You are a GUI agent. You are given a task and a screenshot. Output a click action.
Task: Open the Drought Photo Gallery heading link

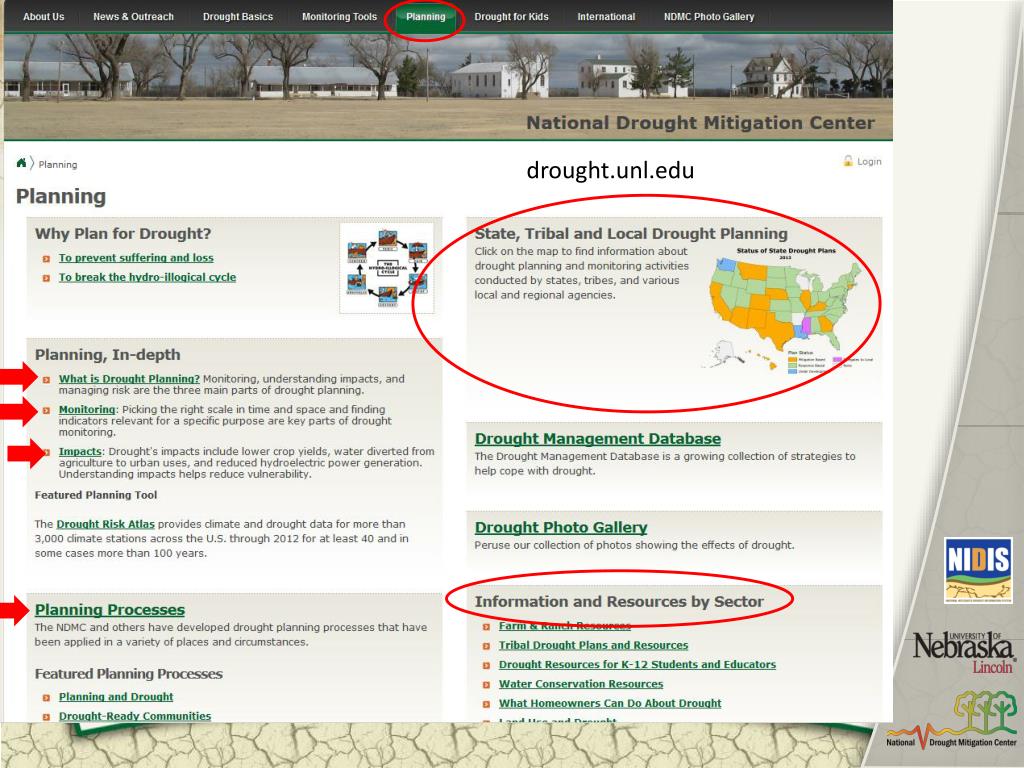[560, 528]
